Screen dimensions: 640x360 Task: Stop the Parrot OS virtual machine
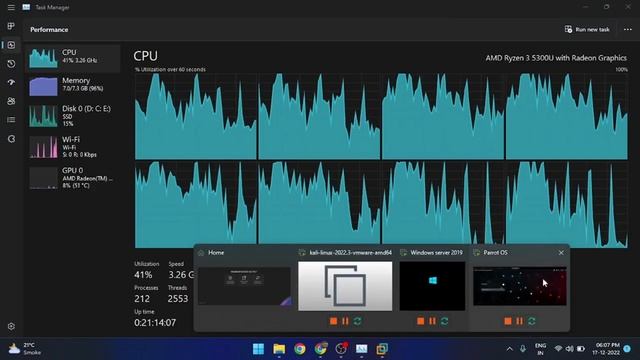(508, 321)
